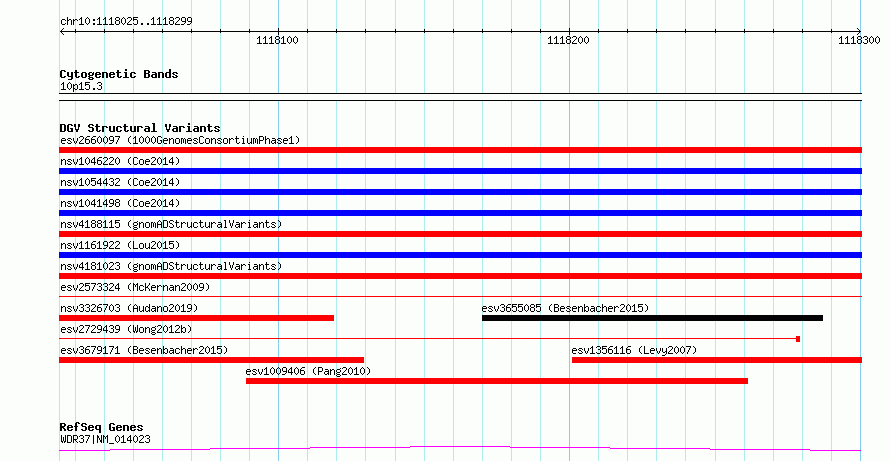Screen dimensions: 890x461
Task: Click the small red block ending esv2729439
Action: tap(798, 339)
